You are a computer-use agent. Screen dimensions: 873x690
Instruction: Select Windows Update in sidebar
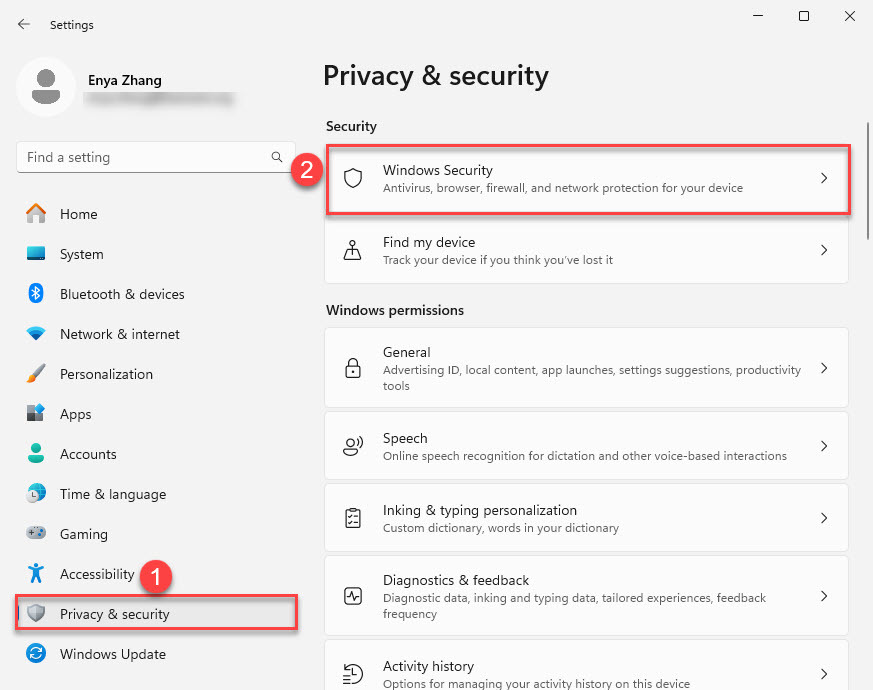[112, 654]
